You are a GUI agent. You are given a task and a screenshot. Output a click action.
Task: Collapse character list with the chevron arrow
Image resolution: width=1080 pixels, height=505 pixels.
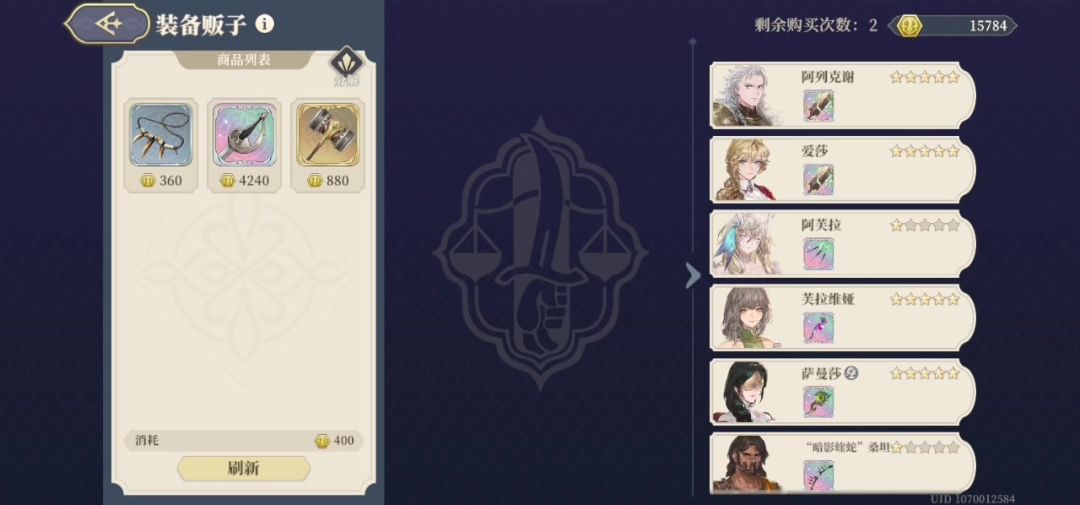(x=692, y=276)
